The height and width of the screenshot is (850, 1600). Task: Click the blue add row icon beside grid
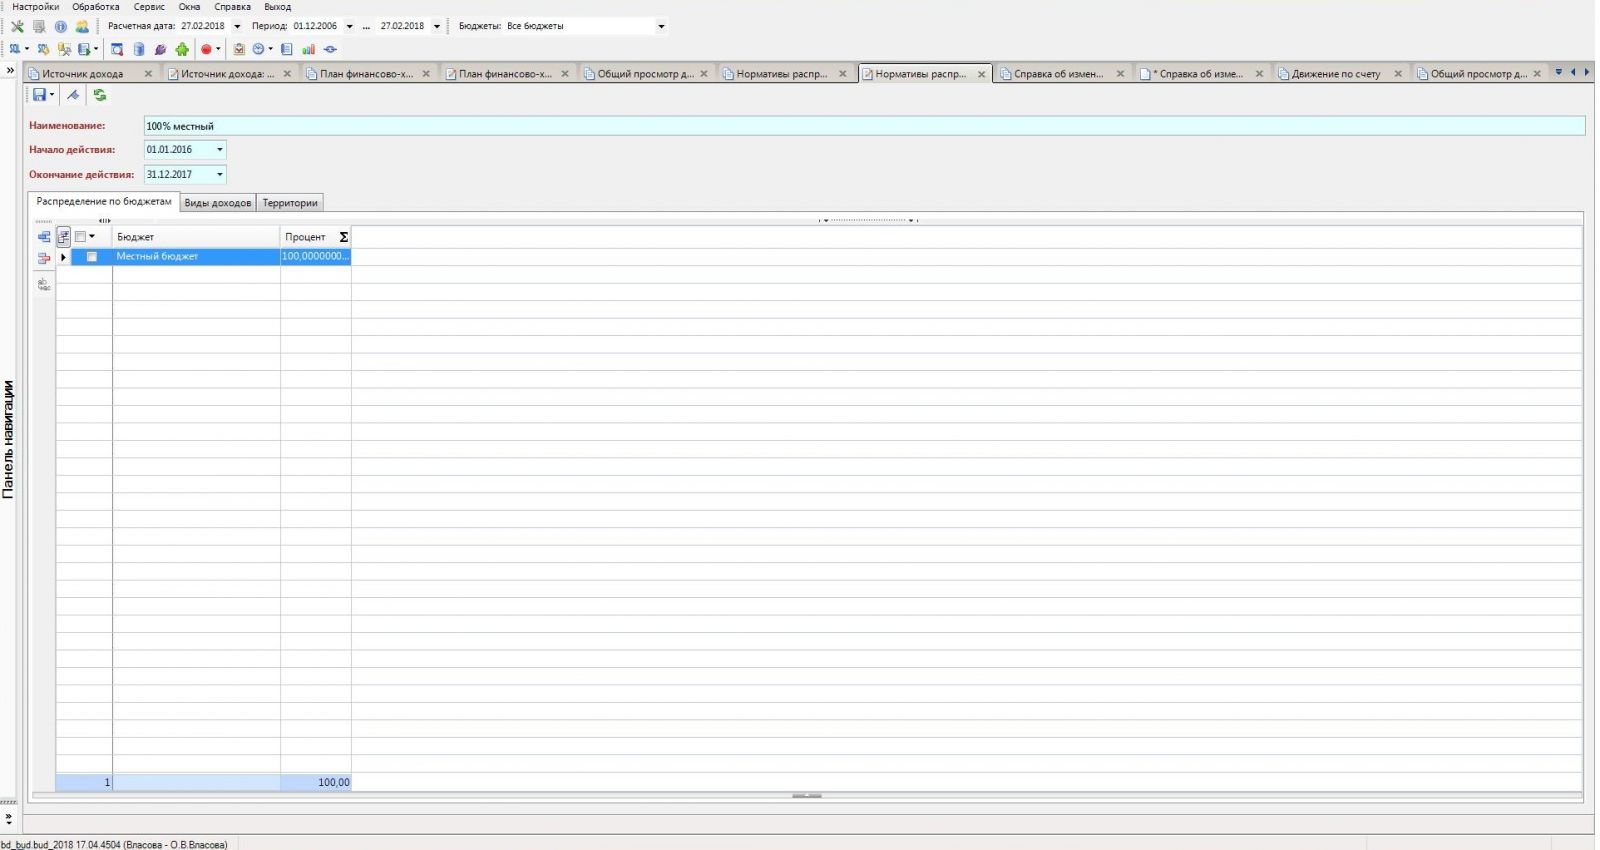[x=44, y=237]
